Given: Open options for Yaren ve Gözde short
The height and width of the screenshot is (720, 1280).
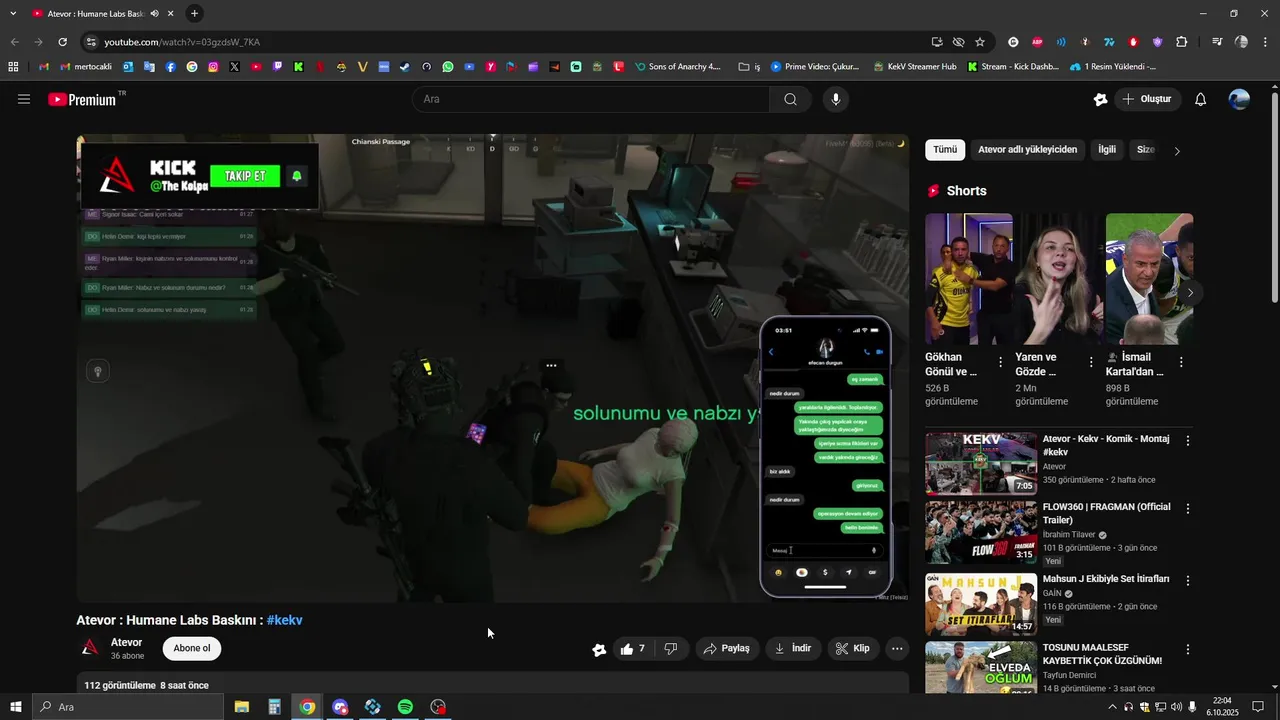Looking at the screenshot, I should coord(1091,362).
